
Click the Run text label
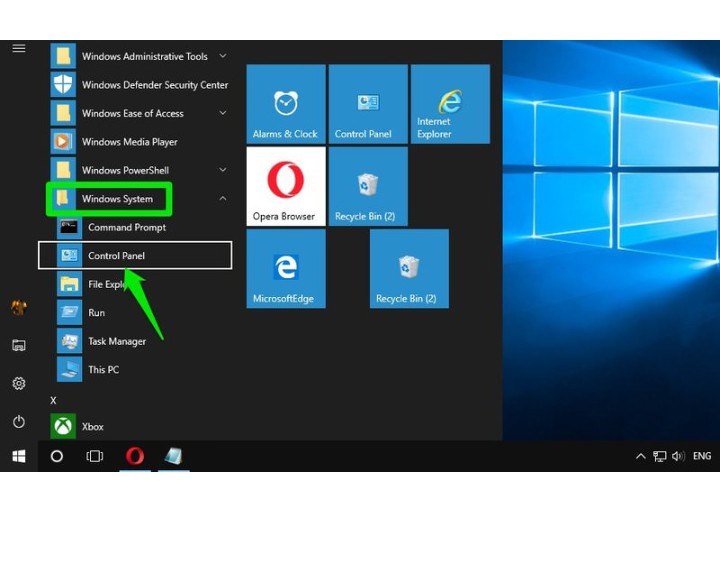(x=96, y=313)
